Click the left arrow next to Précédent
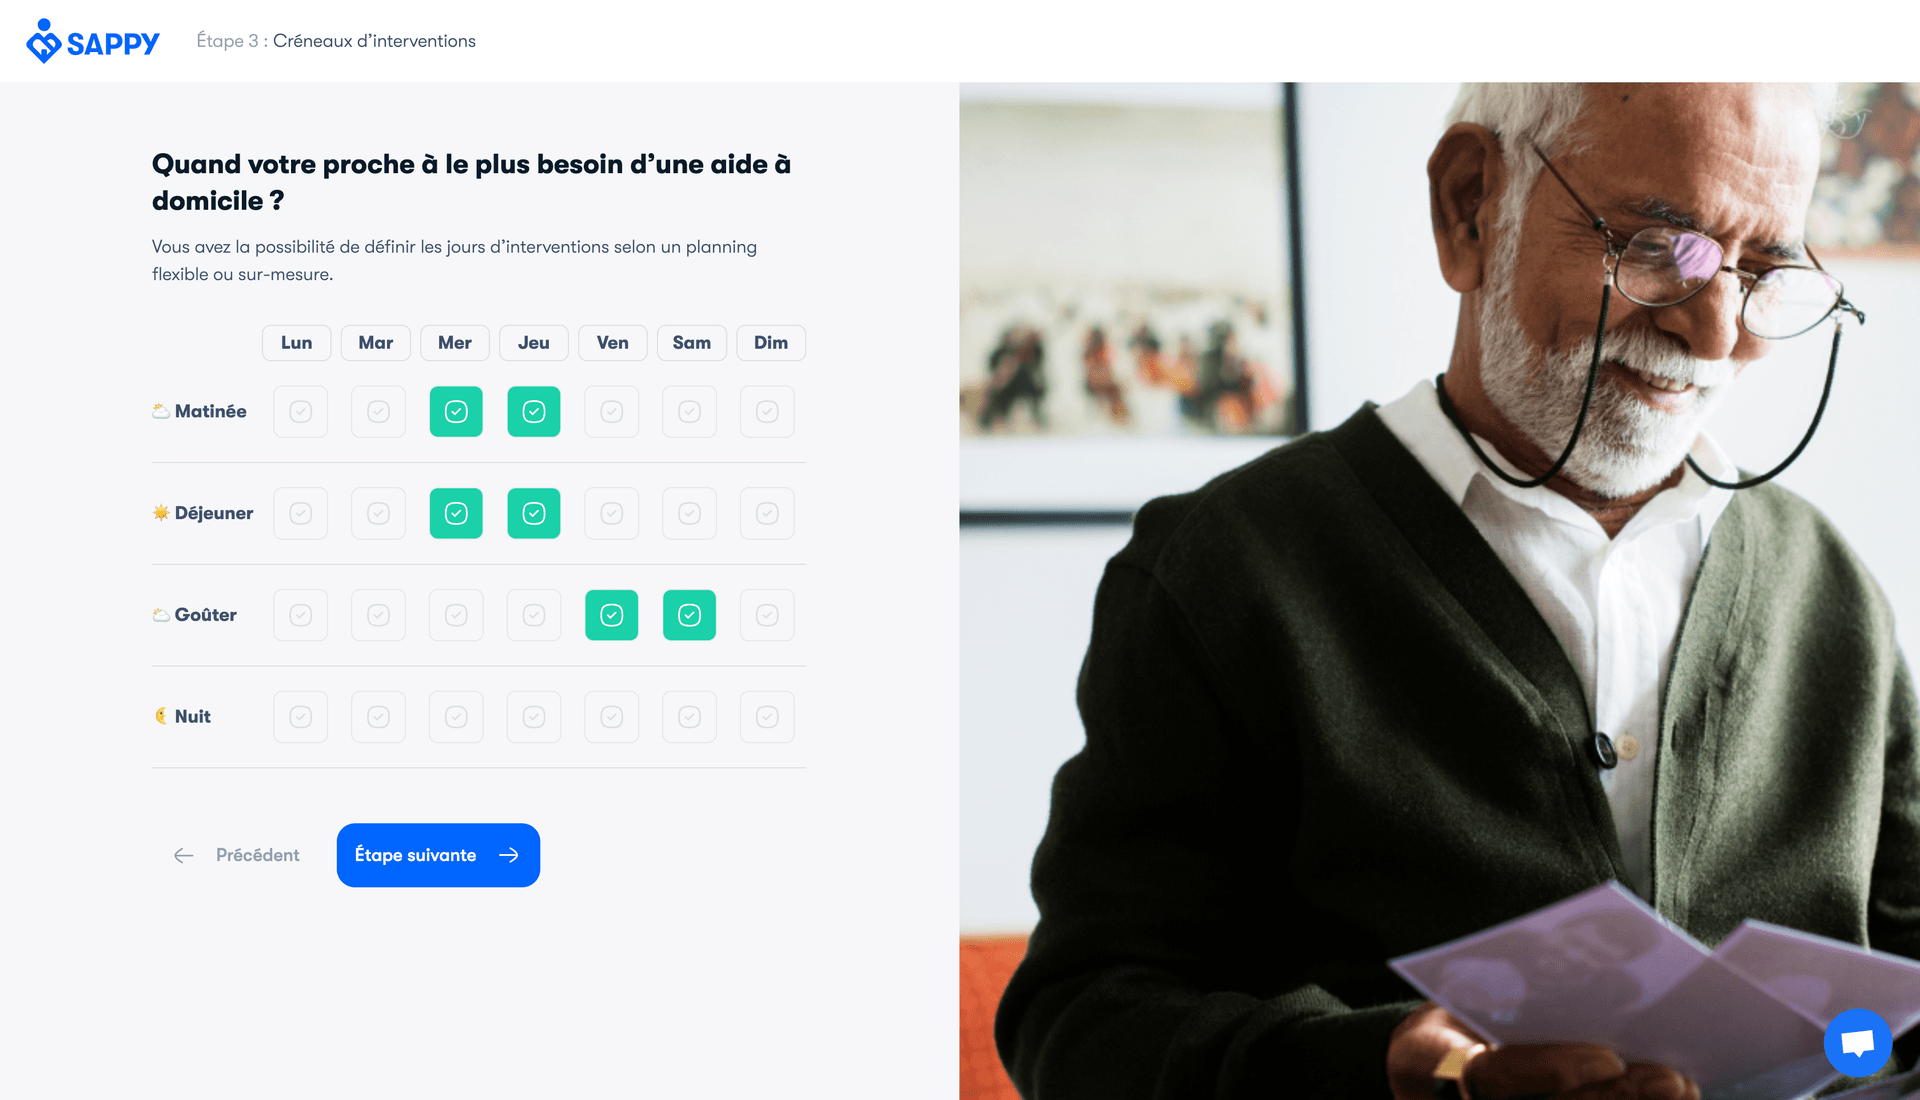The height and width of the screenshot is (1100, 1920). (184, 855)
